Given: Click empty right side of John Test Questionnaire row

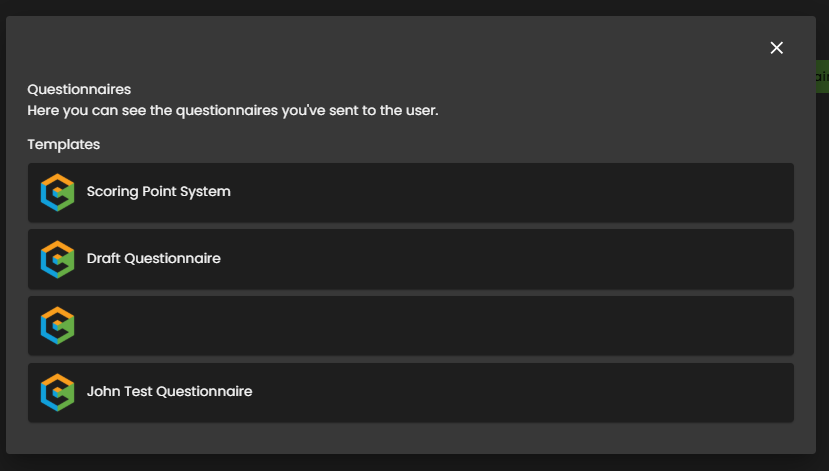Looking at the screenshot, I should click(600, 392).
